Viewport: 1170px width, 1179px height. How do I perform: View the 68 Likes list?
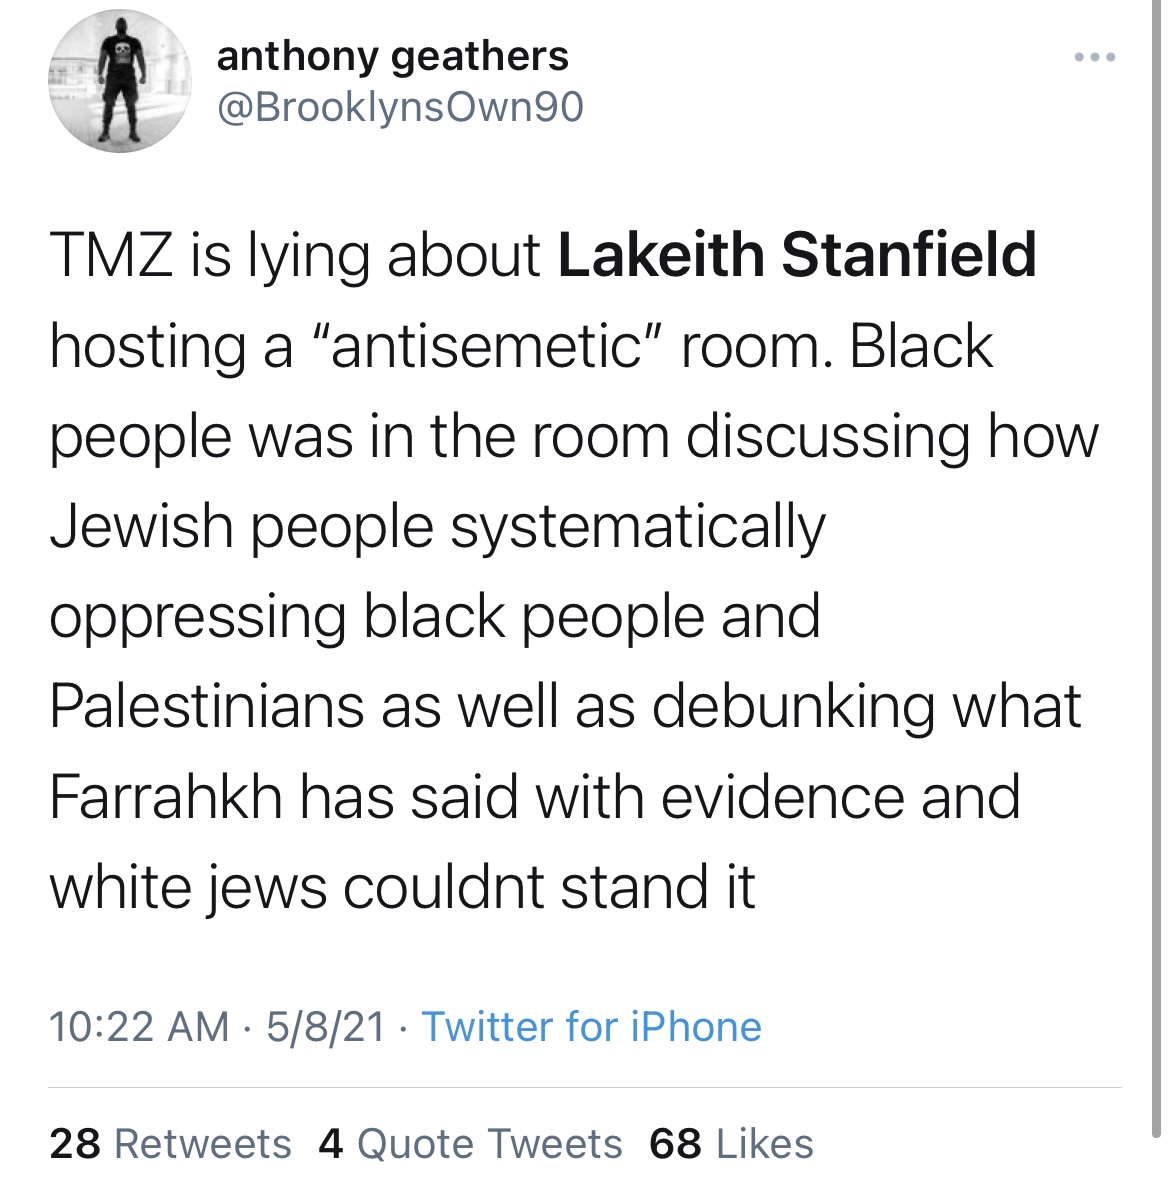click(x=732, y=1144)
